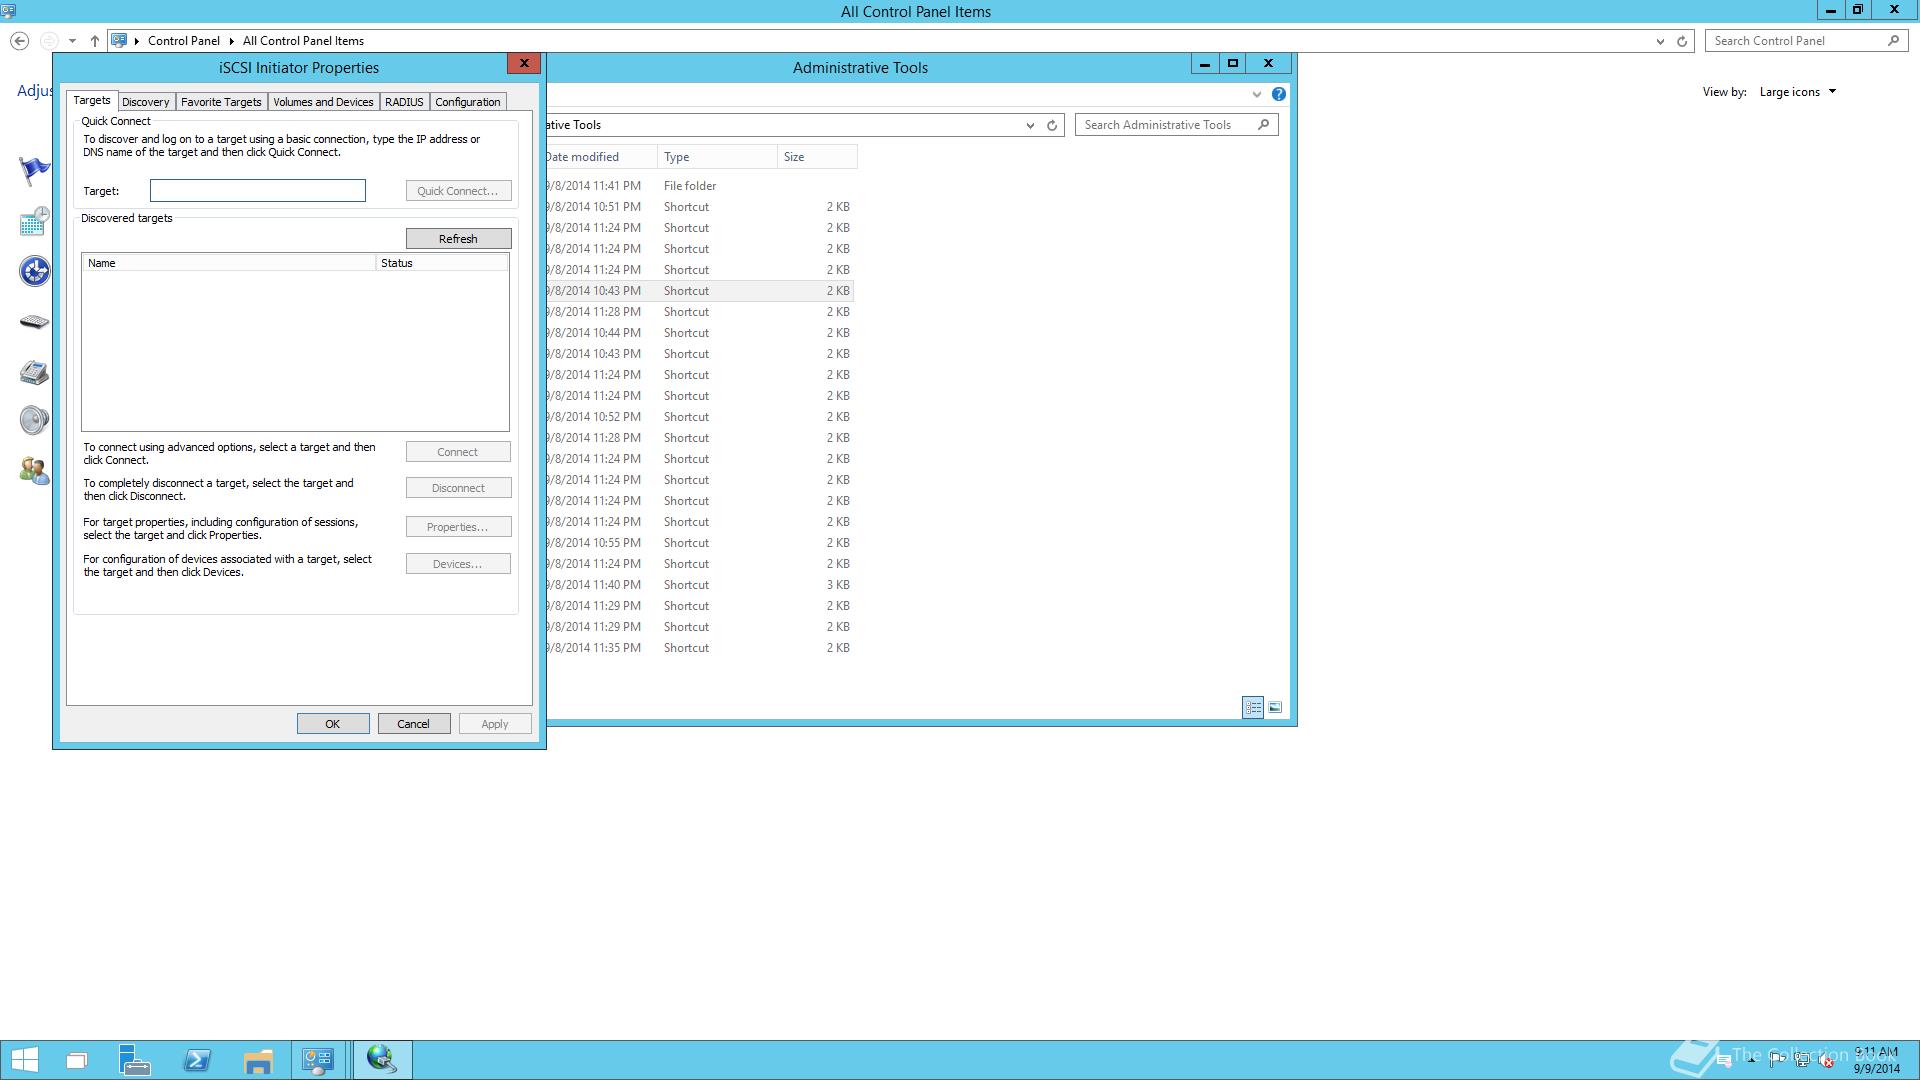
Task: Open the Keyboard icon in Control Panel
Action: (x=34, y=321)
